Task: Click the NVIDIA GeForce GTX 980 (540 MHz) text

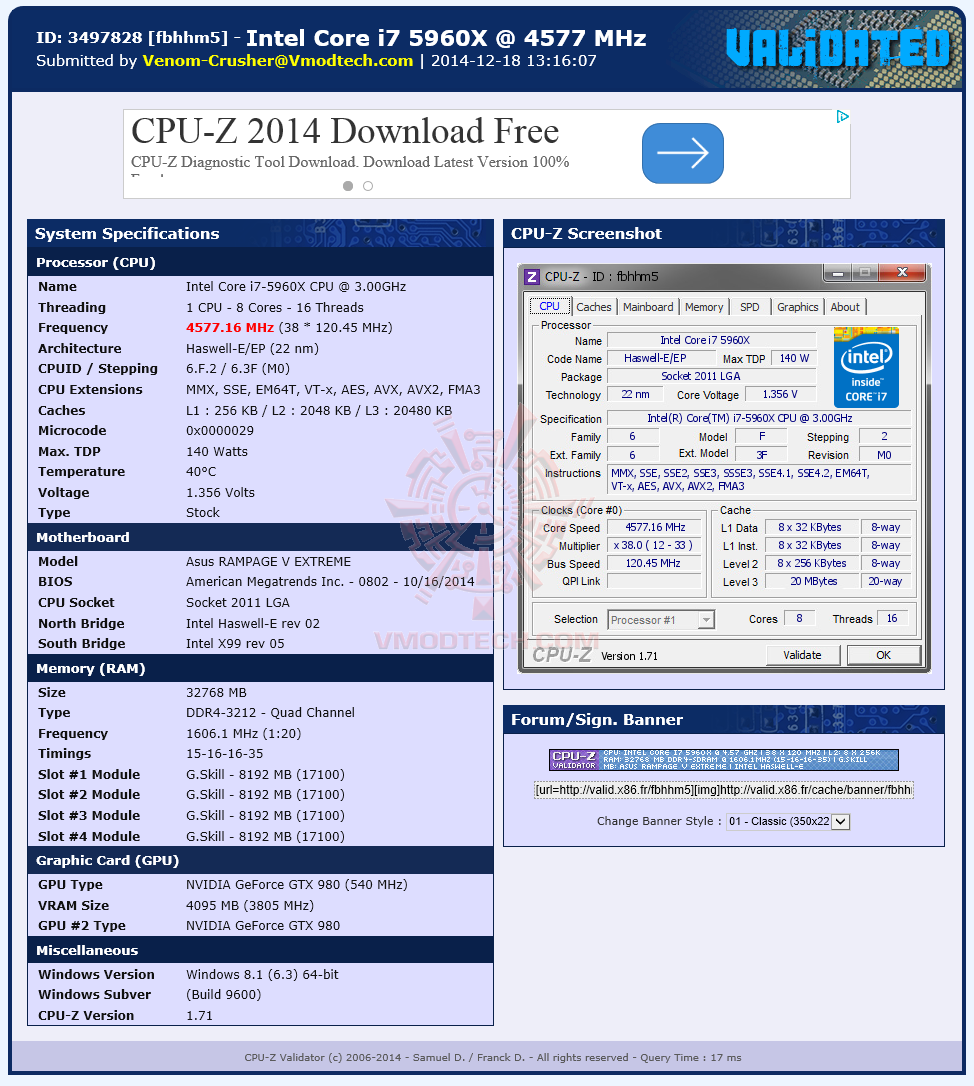Action: pos(296,884)
